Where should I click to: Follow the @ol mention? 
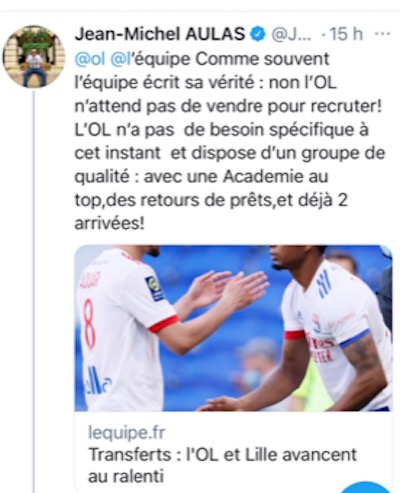tap(90, 59)
